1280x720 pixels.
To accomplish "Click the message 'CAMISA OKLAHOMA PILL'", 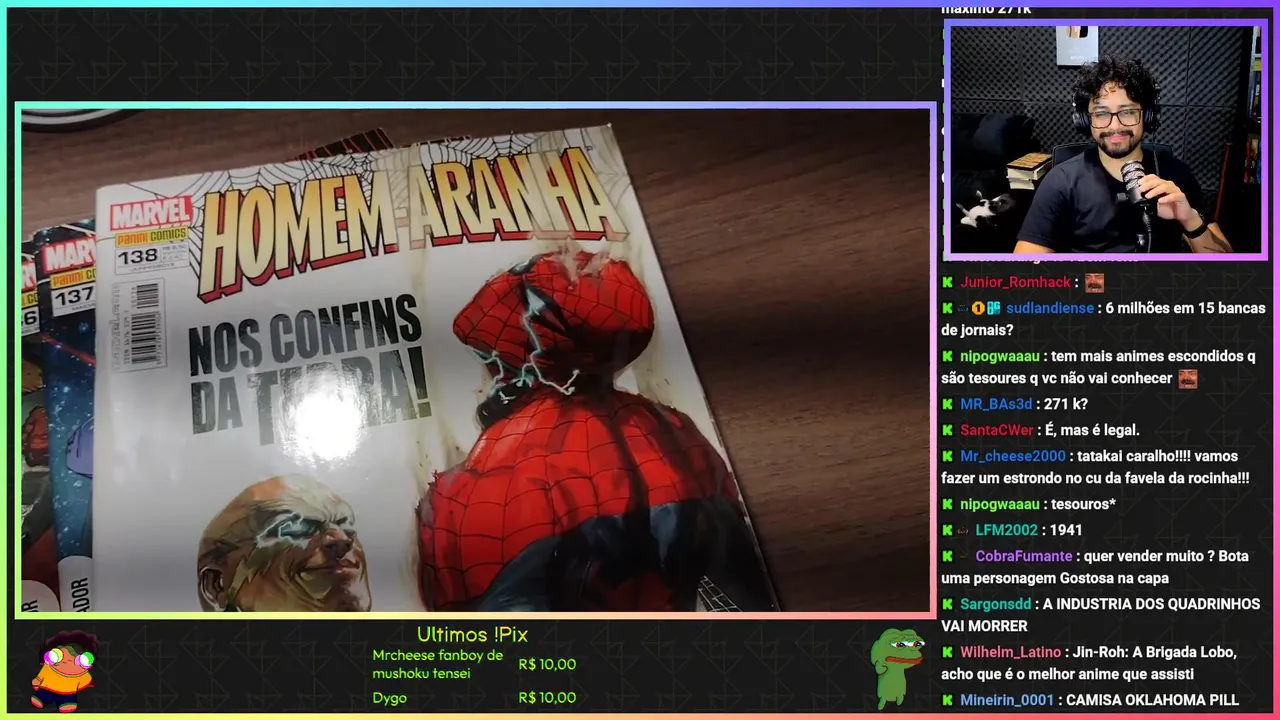I will 1152,700.
